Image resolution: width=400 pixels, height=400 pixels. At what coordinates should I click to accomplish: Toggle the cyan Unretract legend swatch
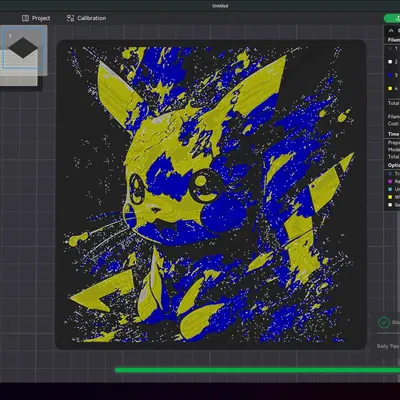point(390,189)
